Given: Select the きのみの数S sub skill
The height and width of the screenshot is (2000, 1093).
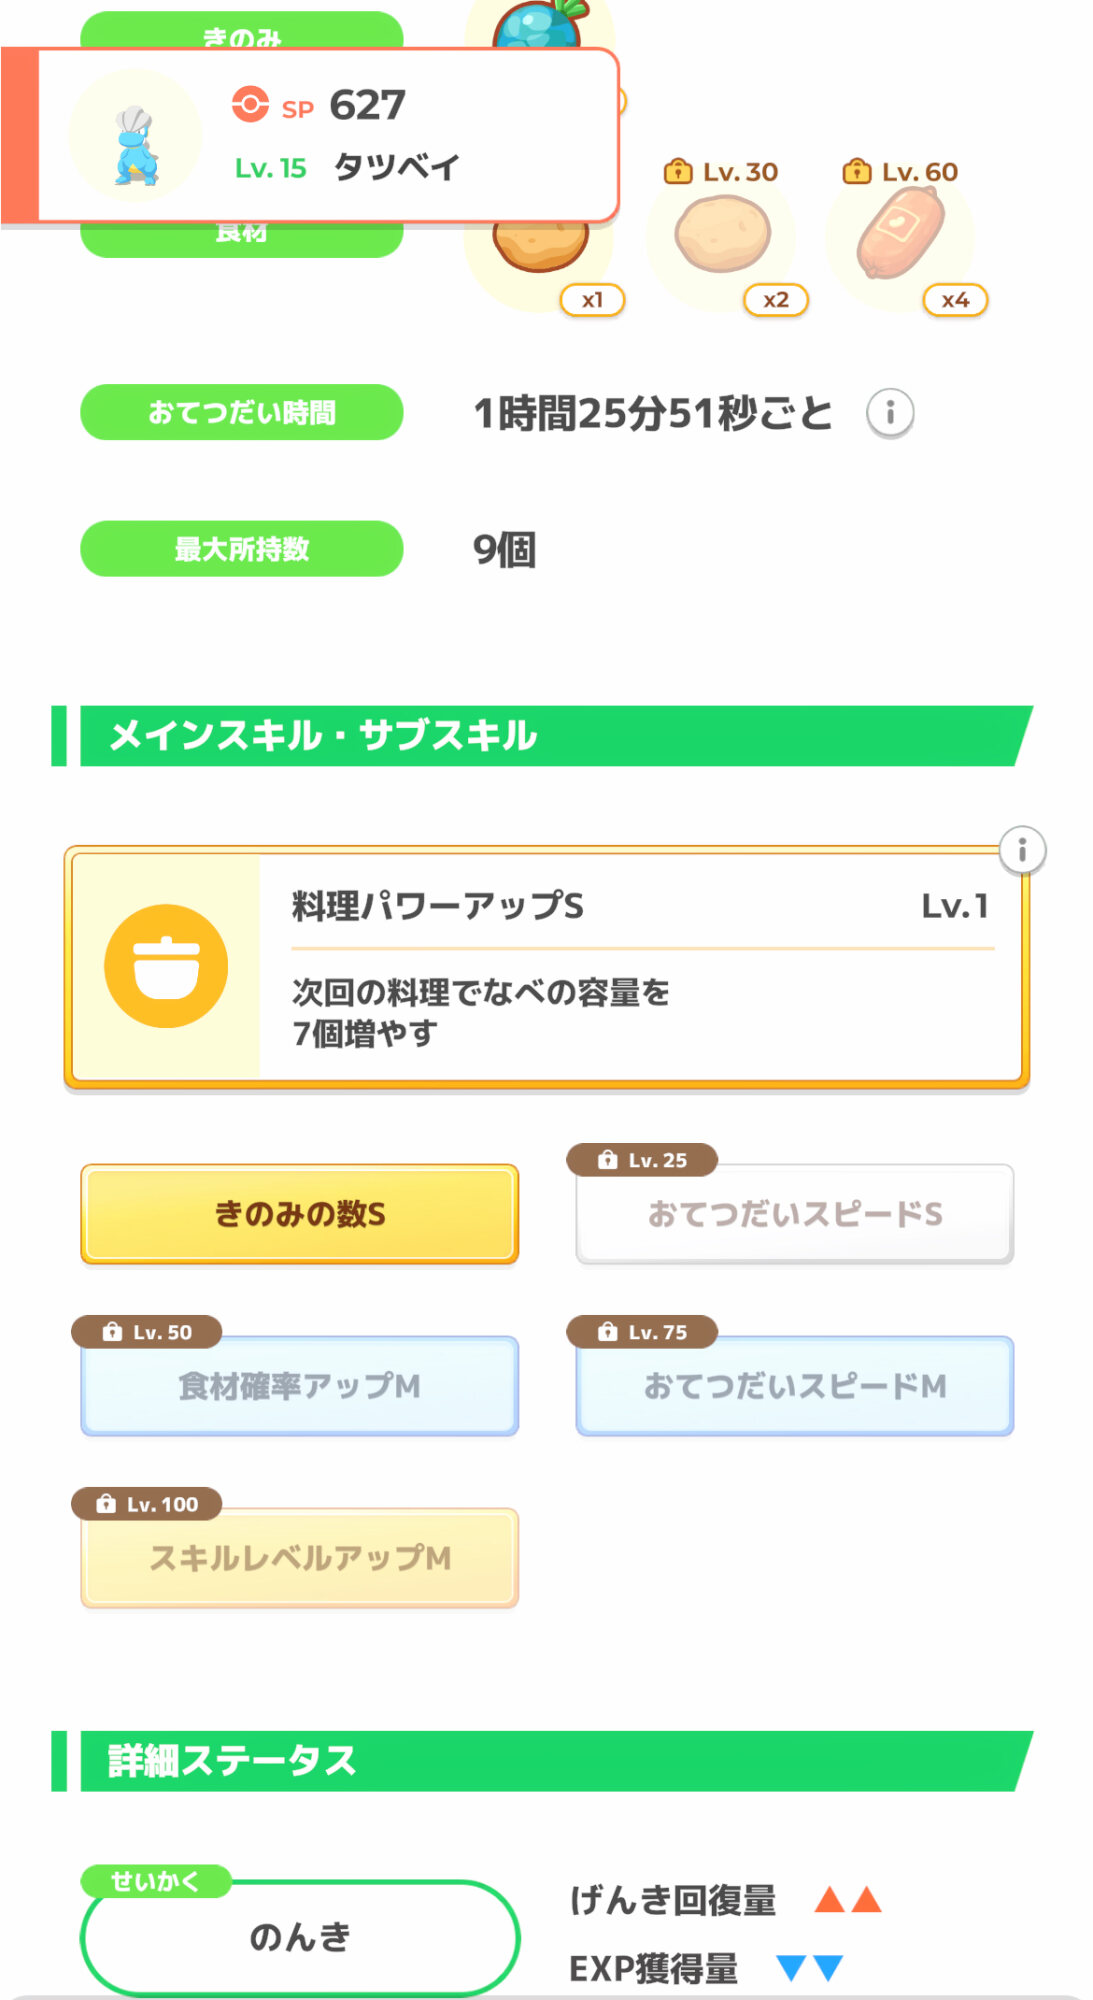Looking at the screenshot, I should coord(300,1214).
